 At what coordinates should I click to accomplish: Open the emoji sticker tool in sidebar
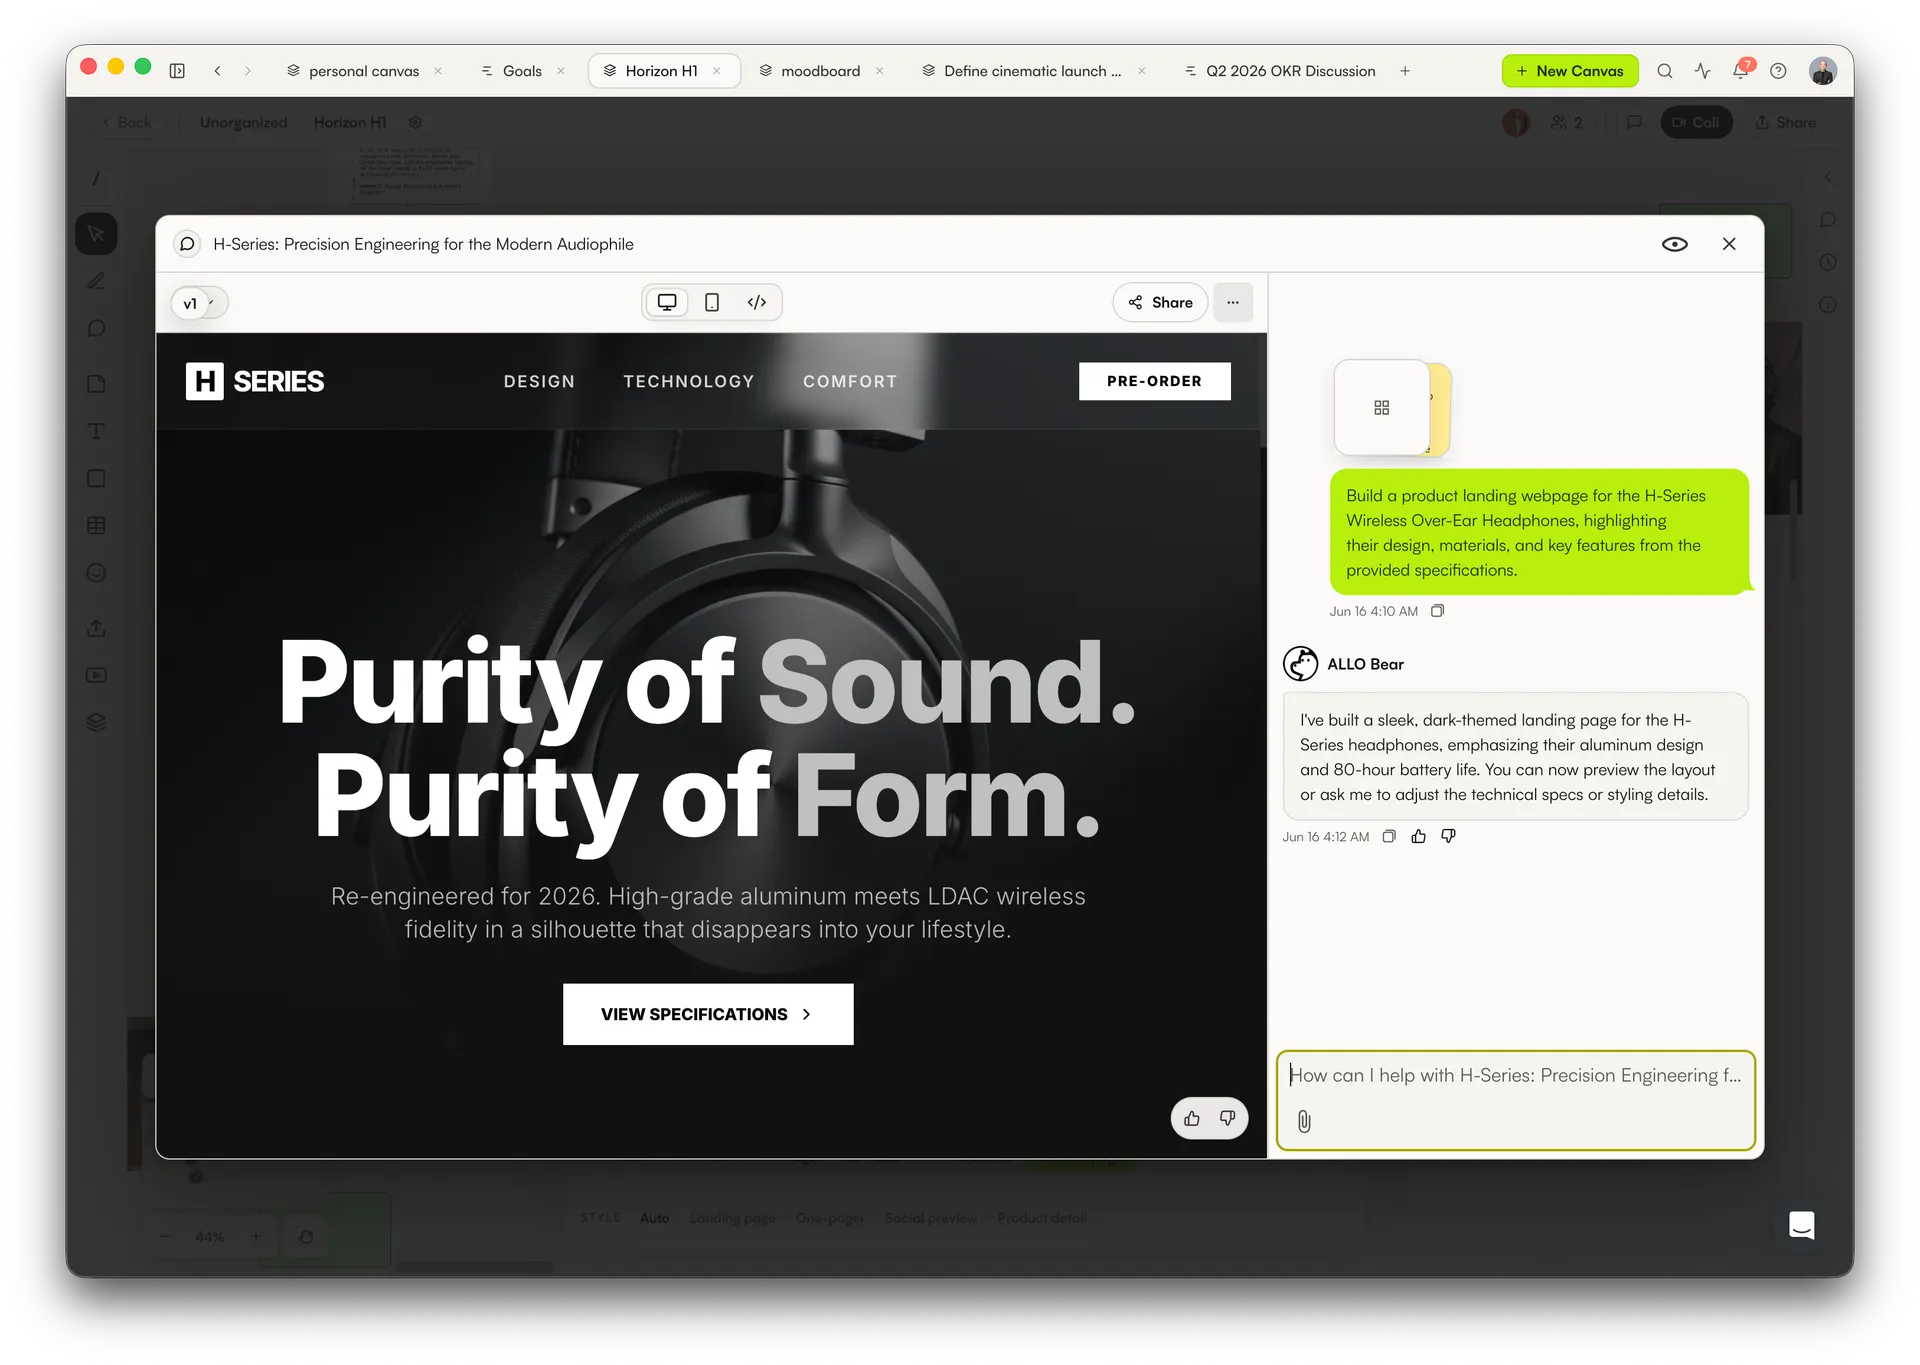click(x=96, y=573)
